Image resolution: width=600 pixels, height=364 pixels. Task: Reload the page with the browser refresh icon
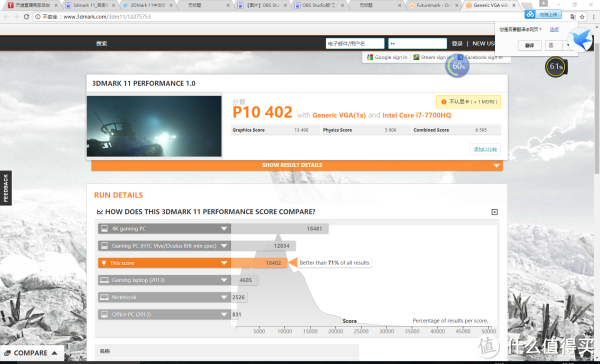click(26, 17)
